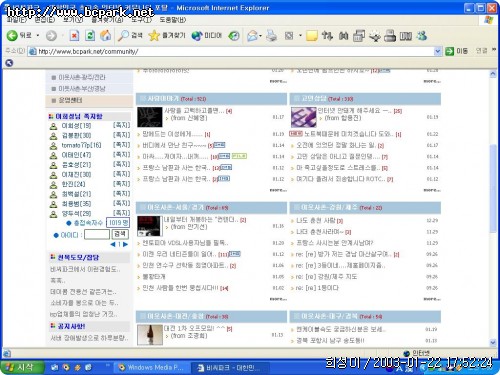Click the Windows Start button
Viewport: 500px width, 375px height.
coord(22,367)
